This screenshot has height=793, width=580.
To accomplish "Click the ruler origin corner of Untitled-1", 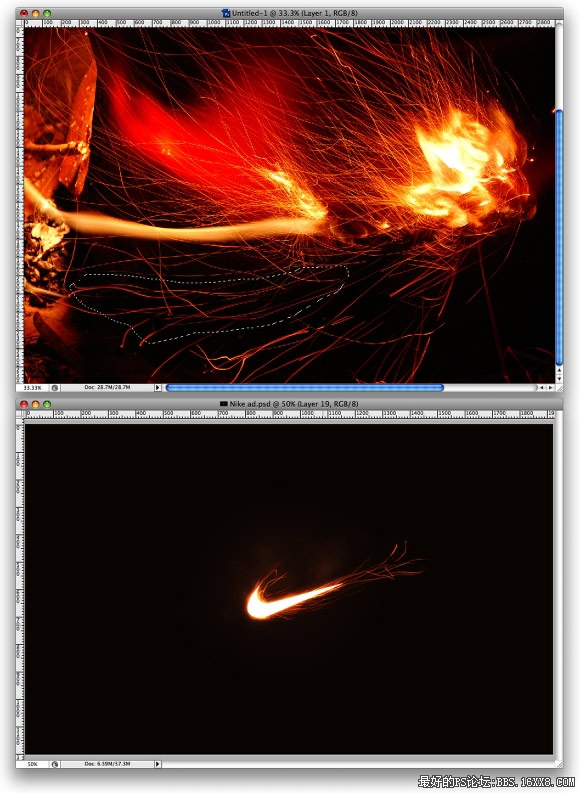I will tap(20, 23).
